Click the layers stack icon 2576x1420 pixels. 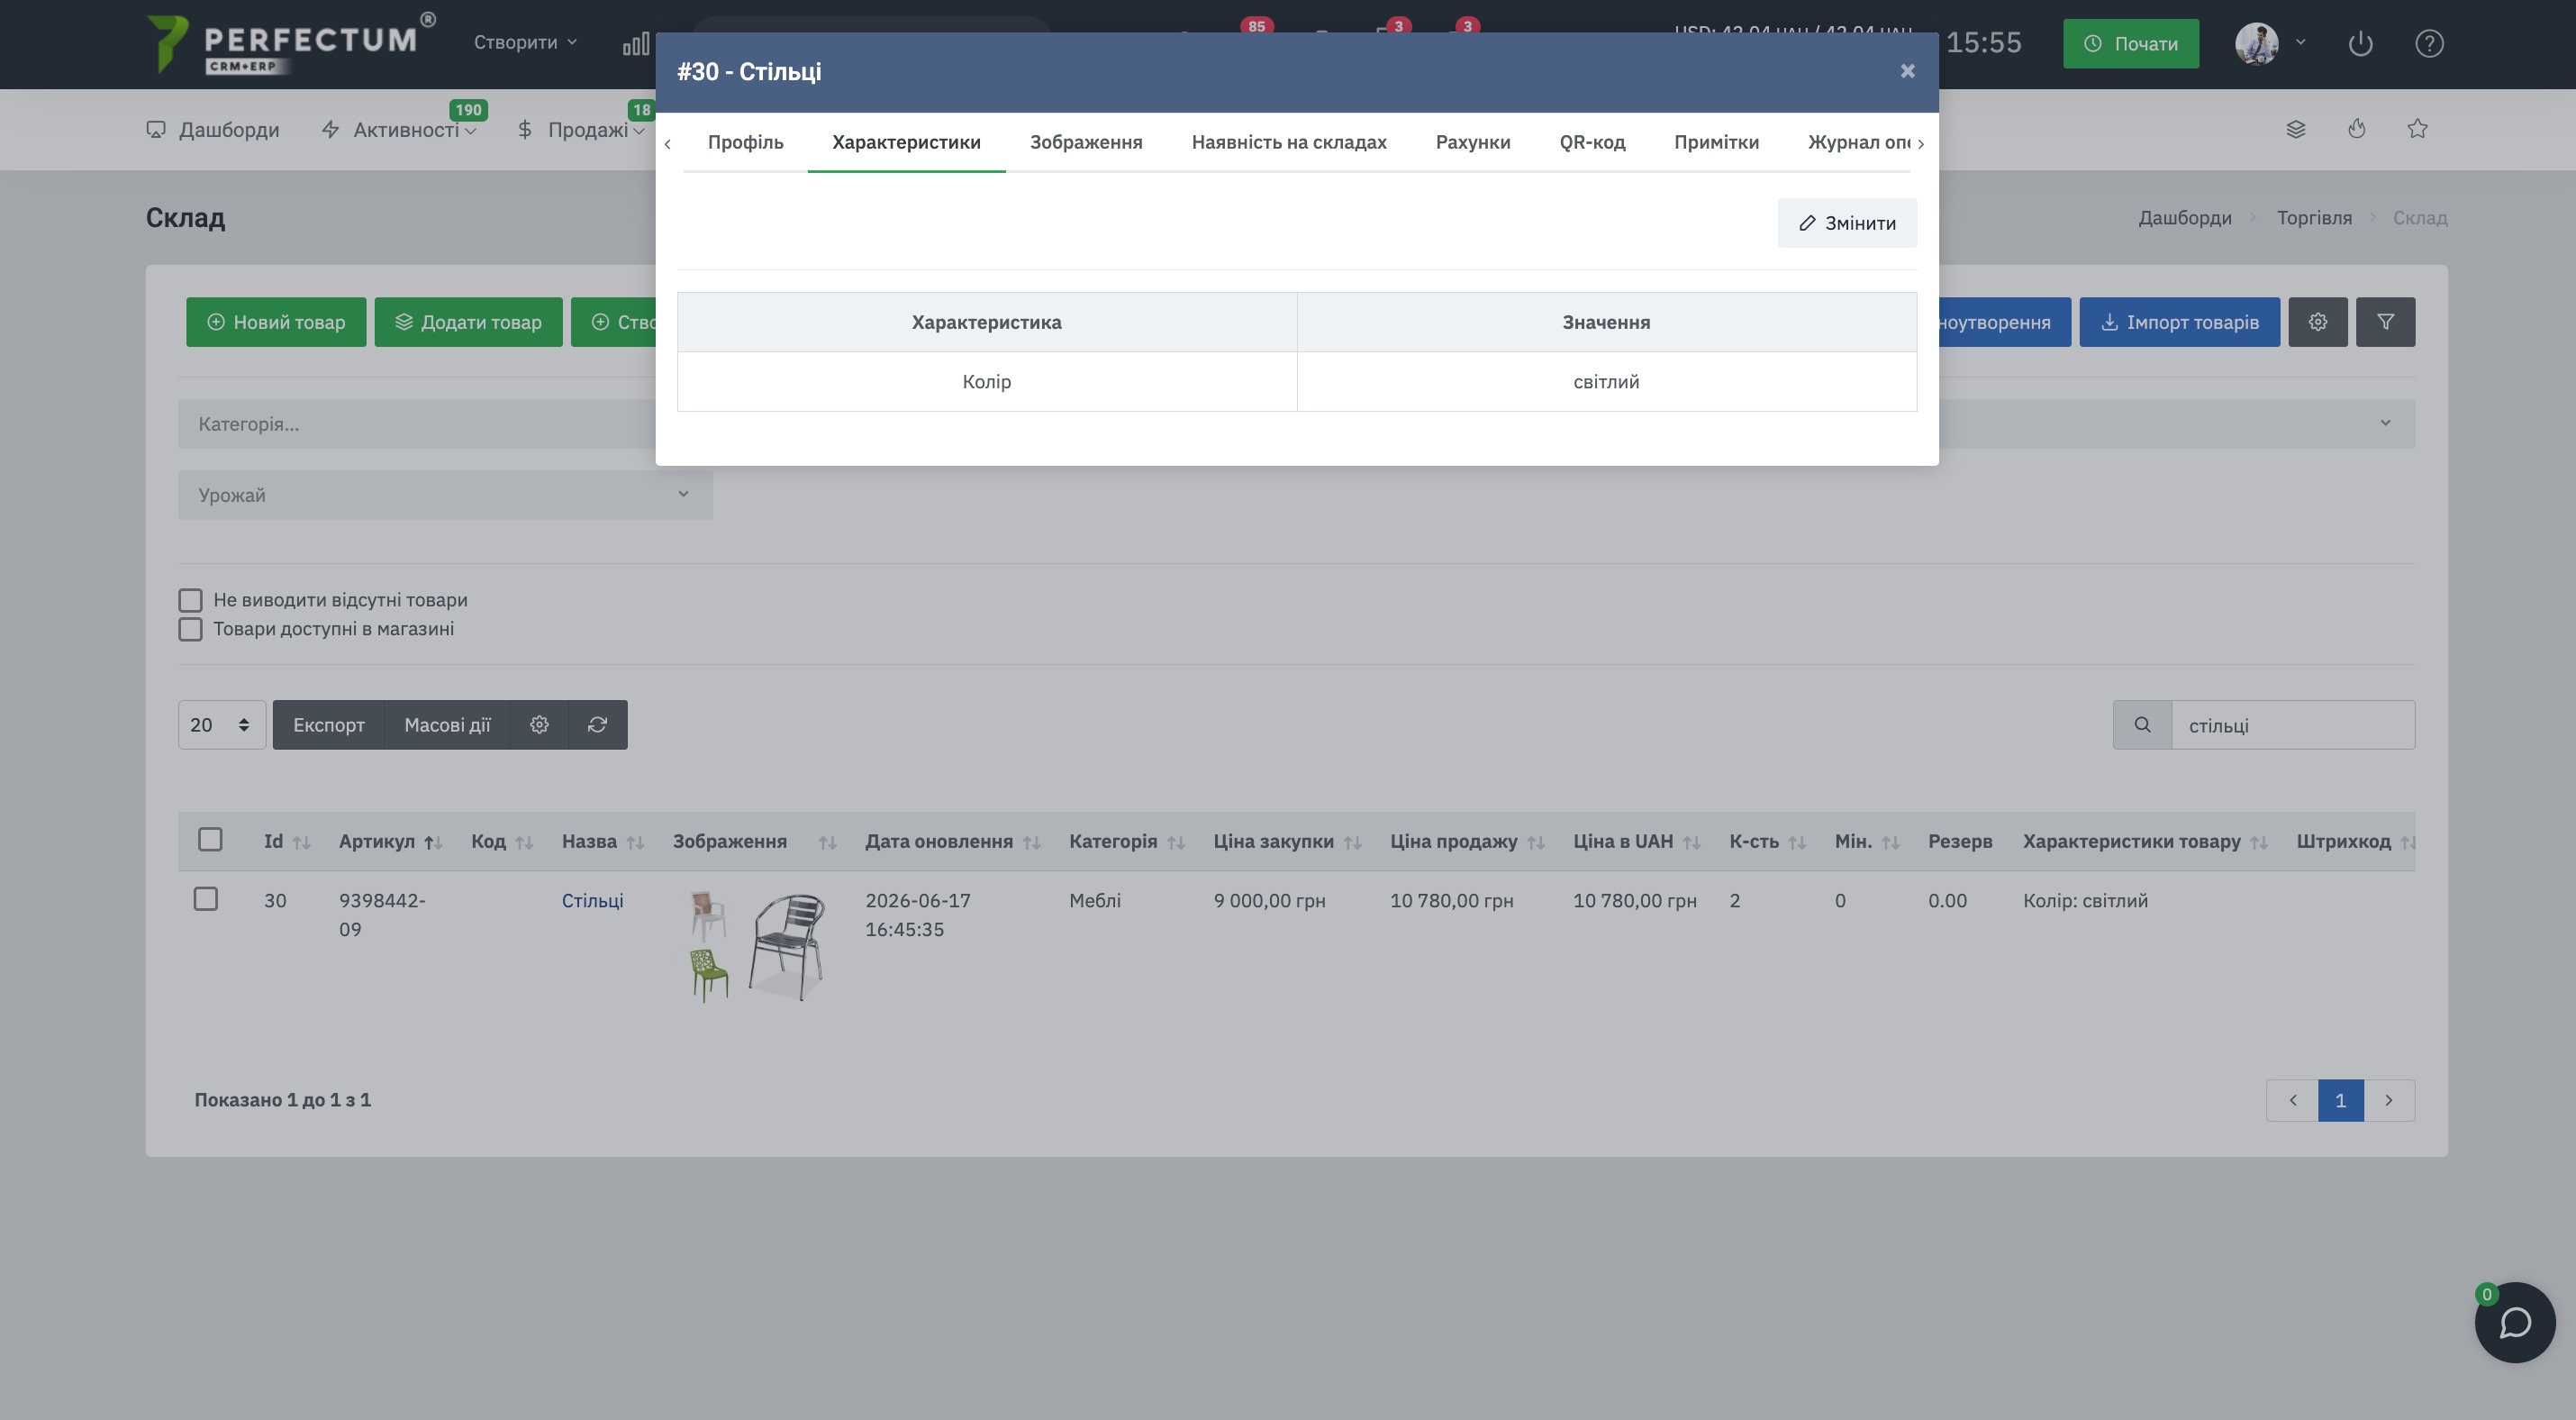tap(2296, 129)
